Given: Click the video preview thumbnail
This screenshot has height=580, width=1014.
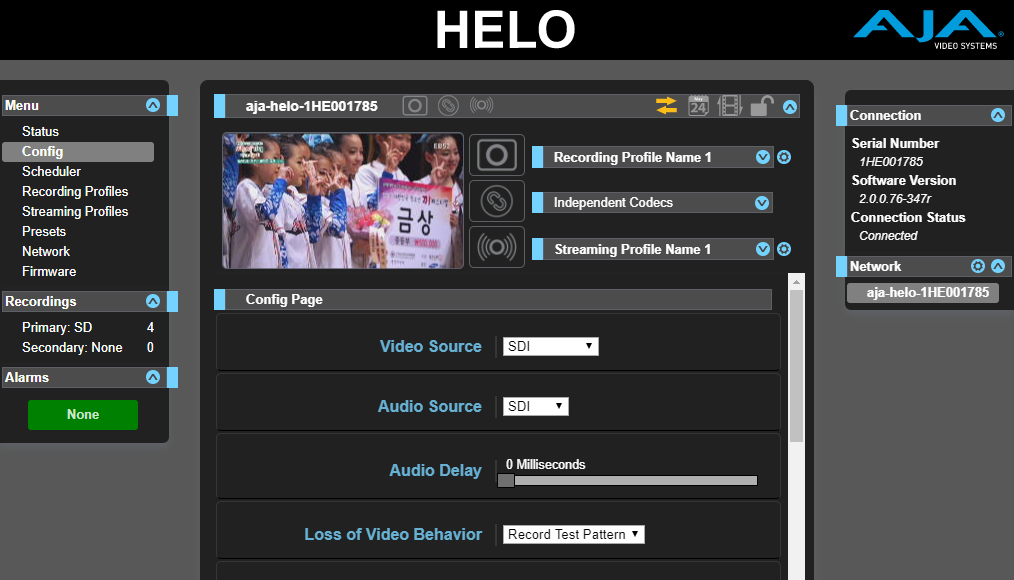Looking at the screenshot, I should click(x=343, y=200).
